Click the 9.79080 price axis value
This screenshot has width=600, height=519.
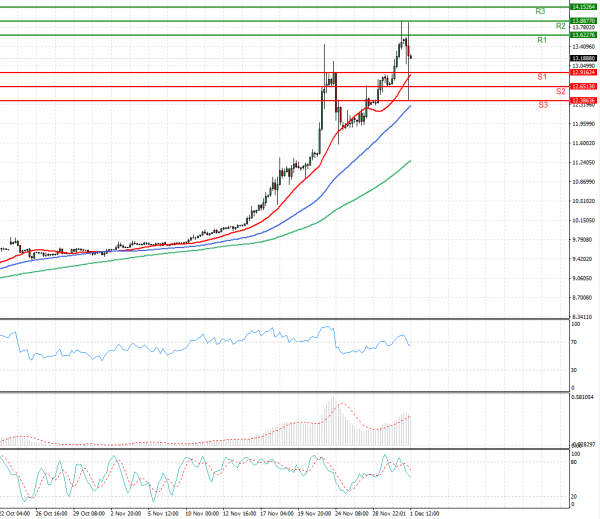[x=582, y=240]
